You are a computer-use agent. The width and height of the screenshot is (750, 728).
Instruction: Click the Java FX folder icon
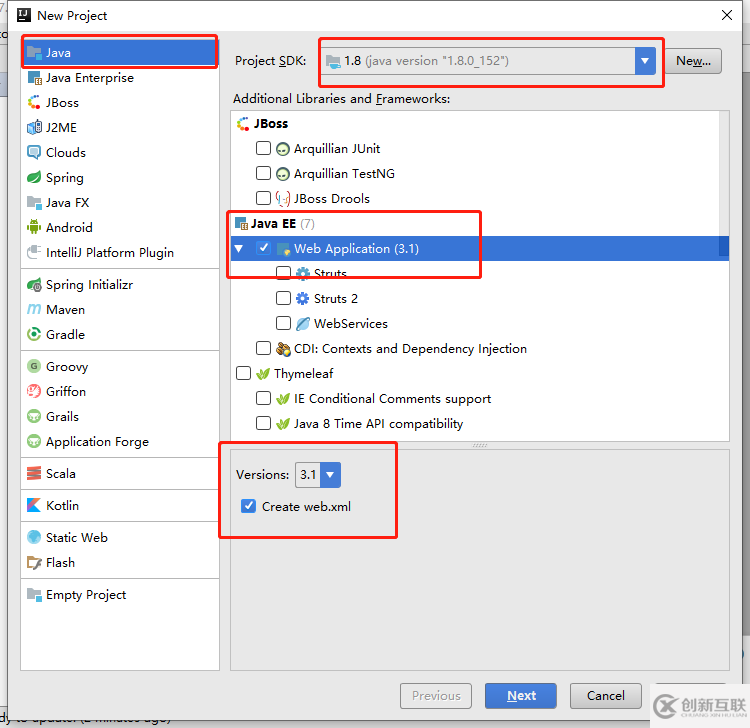34,202
